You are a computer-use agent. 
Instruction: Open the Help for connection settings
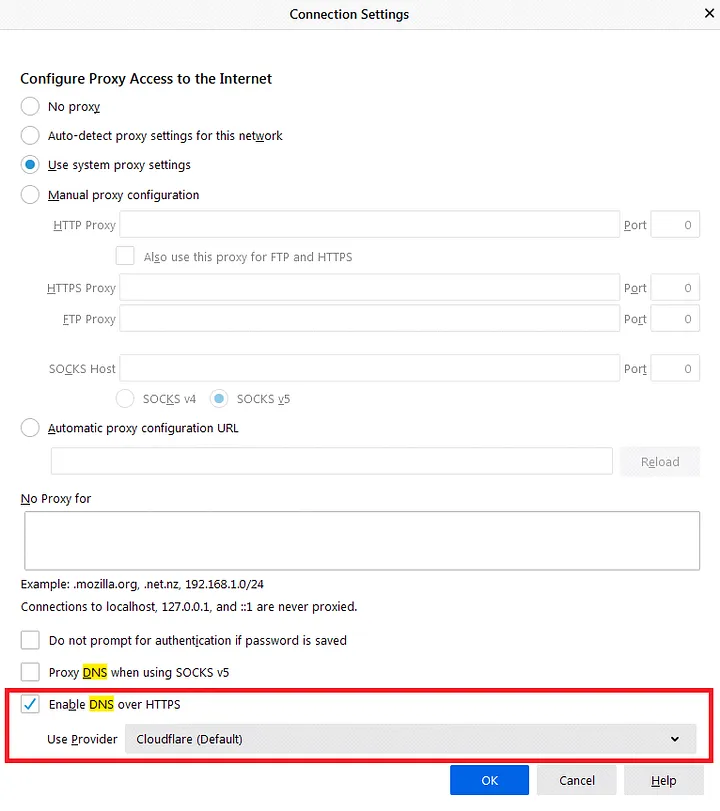(663, 780)
